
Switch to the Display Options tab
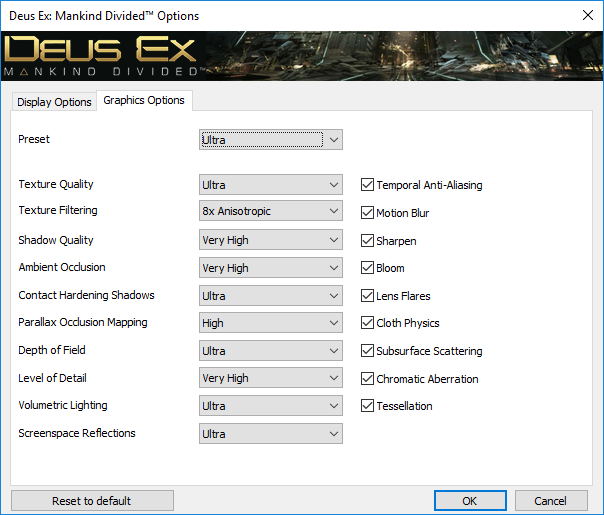pyautogui.click(x=54, y=102)
